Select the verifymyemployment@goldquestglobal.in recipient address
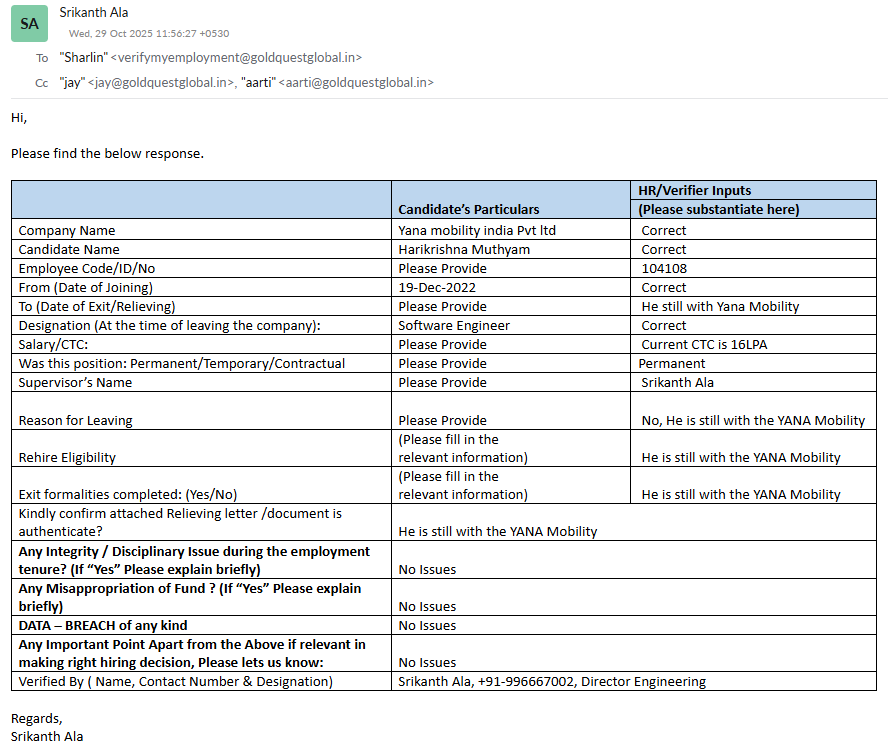The height and width of the screenshot is (750, 888). pyautogui.click(x=236, y=58)
